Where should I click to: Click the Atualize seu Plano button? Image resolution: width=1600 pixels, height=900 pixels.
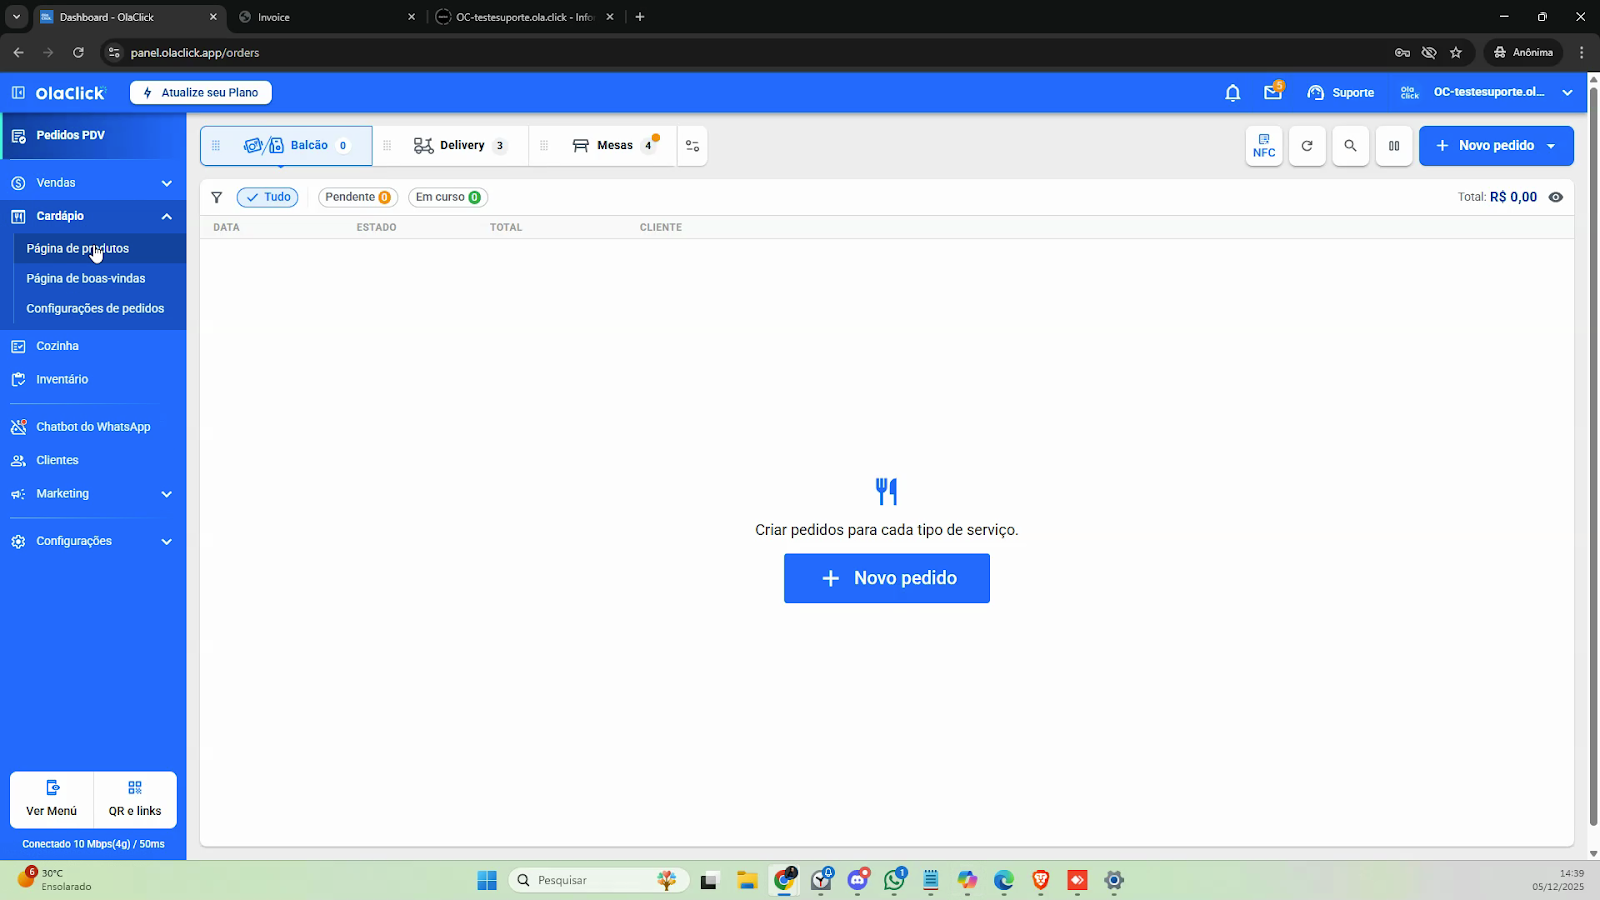(201, 92)
